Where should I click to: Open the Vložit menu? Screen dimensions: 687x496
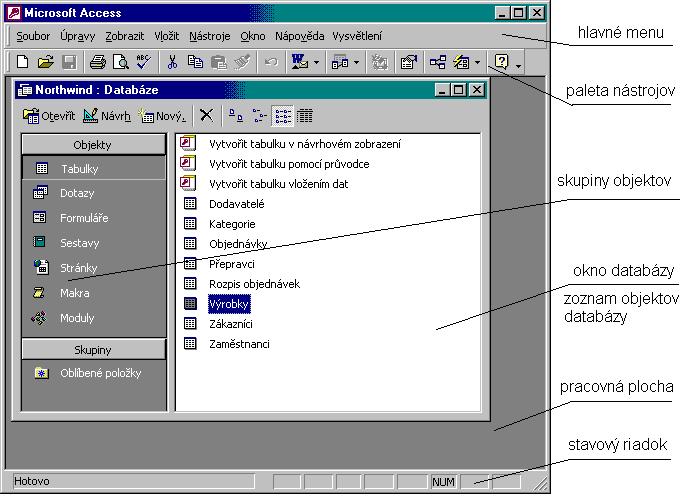pos(166,36)
